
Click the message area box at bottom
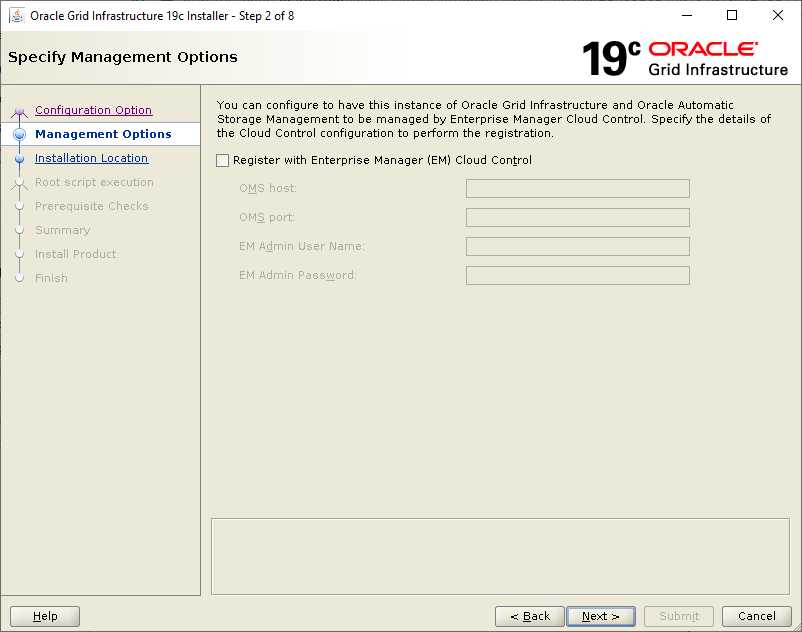pos(500,556)
